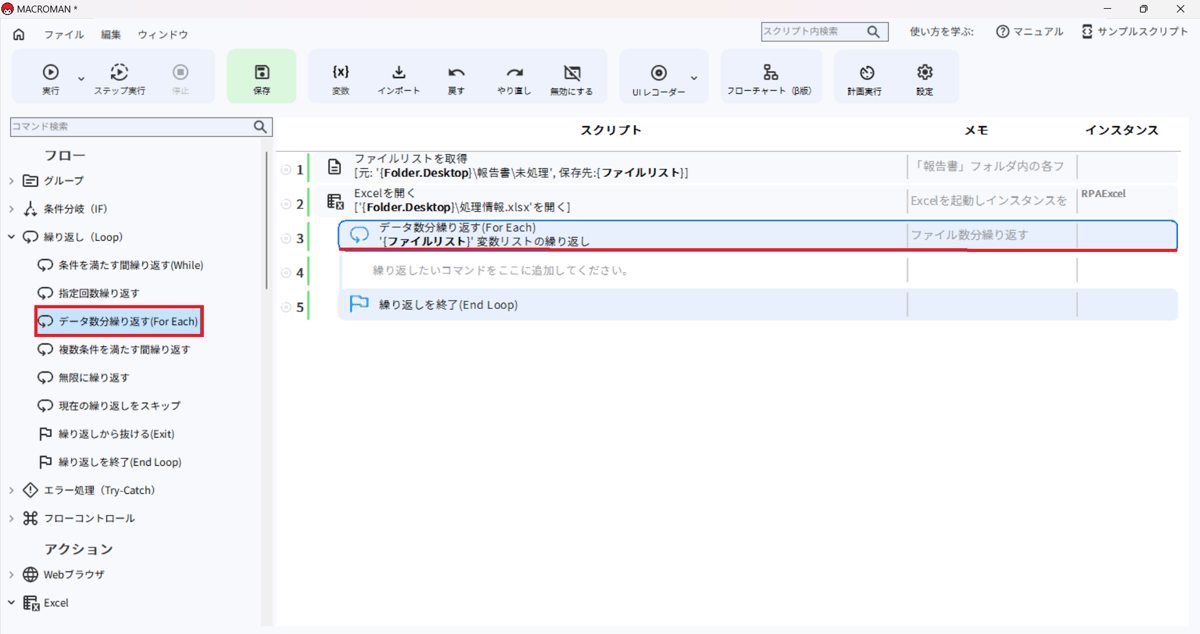Viewport: 1200px width, 634px height.
Task: Toggle the circle marker beside row 5
Action: click(x=286, y=307)
